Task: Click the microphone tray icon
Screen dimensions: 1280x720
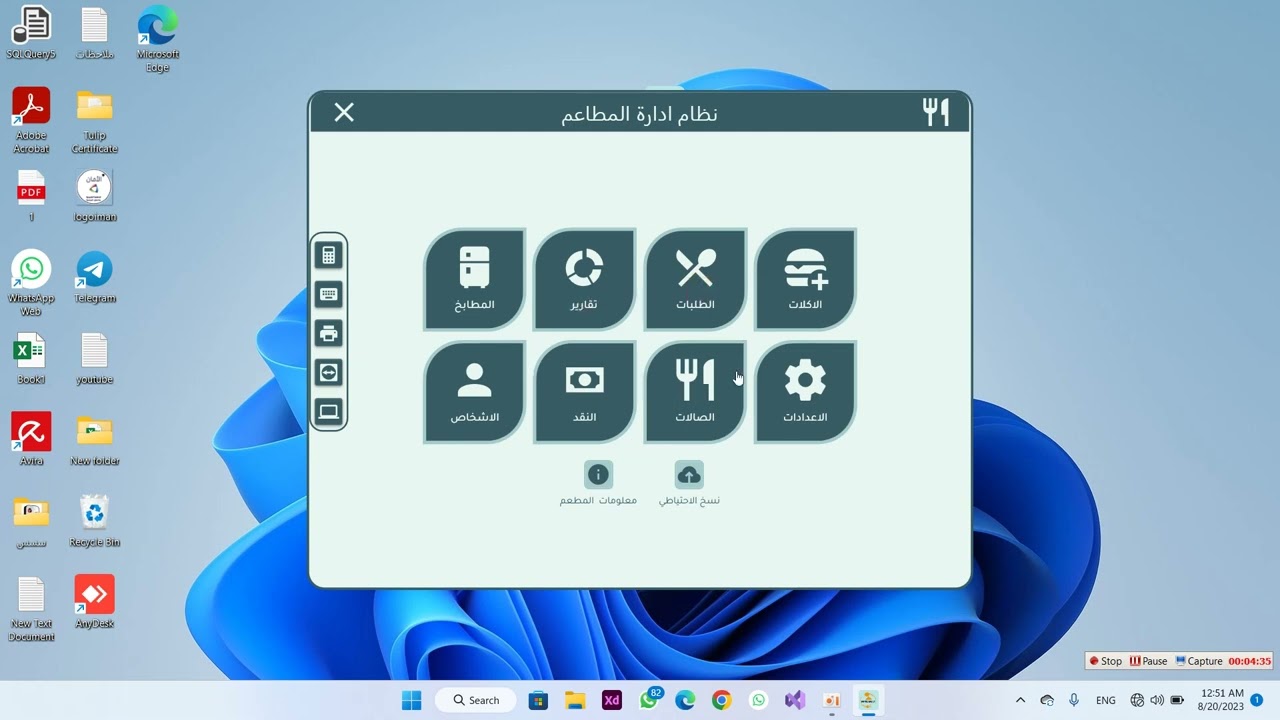Action: coord(1074,700)
